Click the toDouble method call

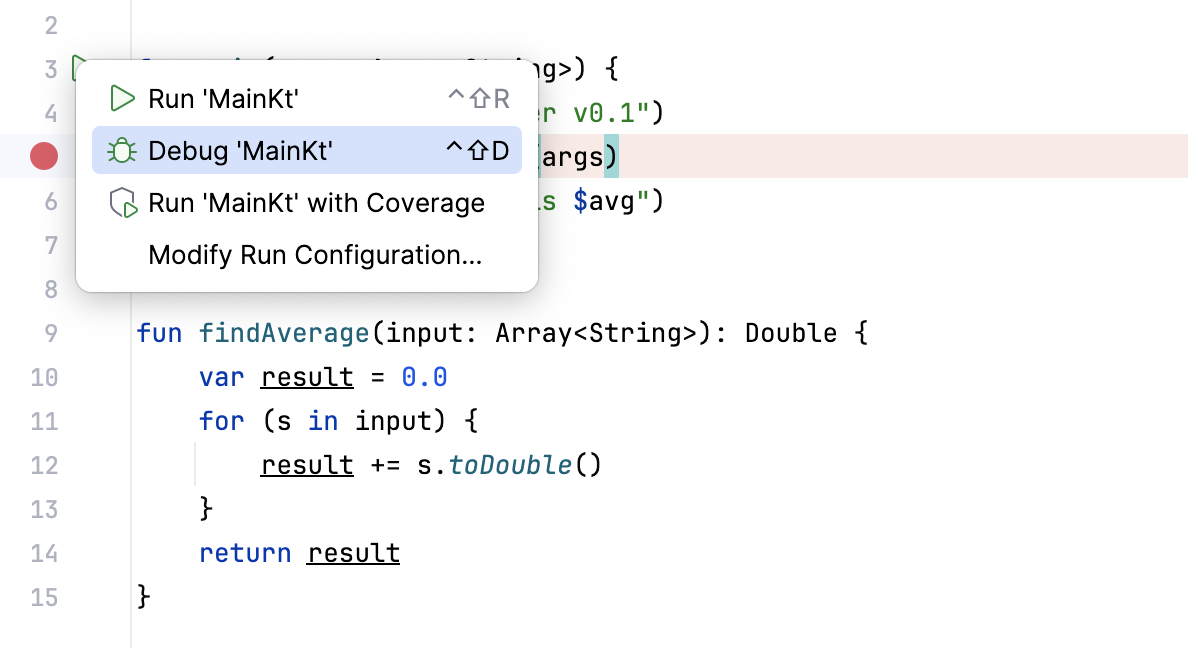[510, 465]
